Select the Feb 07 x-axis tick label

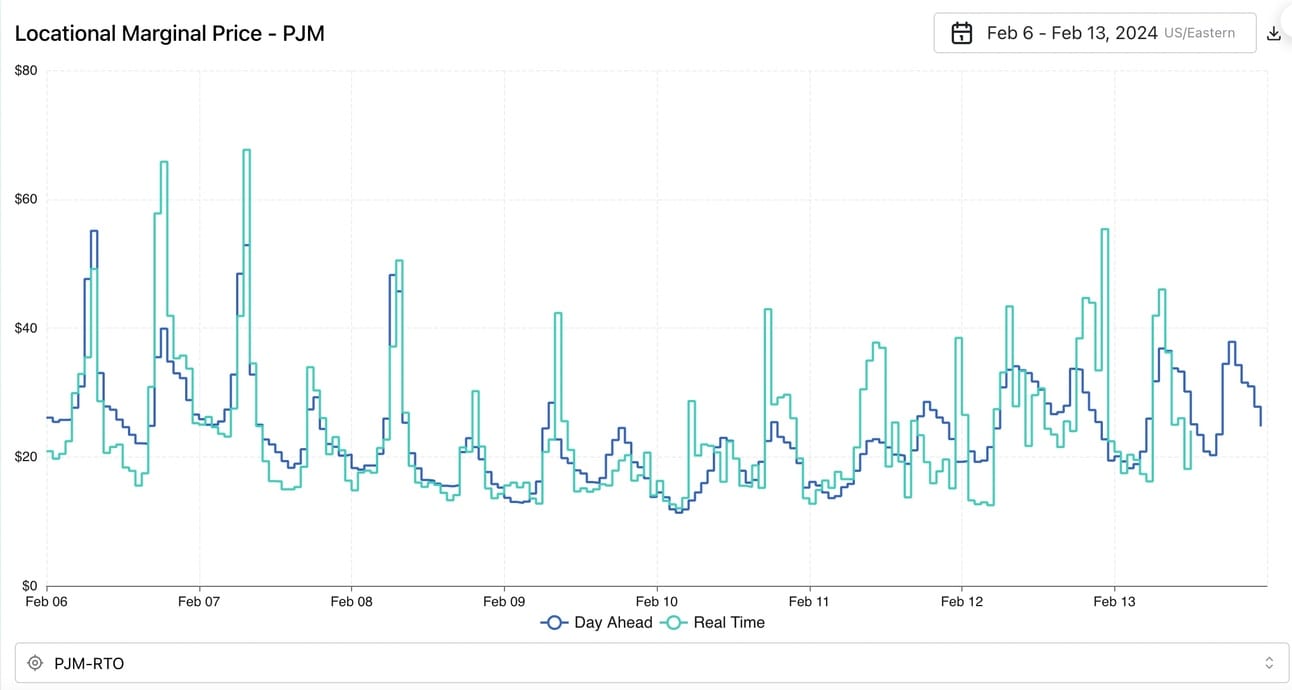pyautogui.click(x=199, y=601)
